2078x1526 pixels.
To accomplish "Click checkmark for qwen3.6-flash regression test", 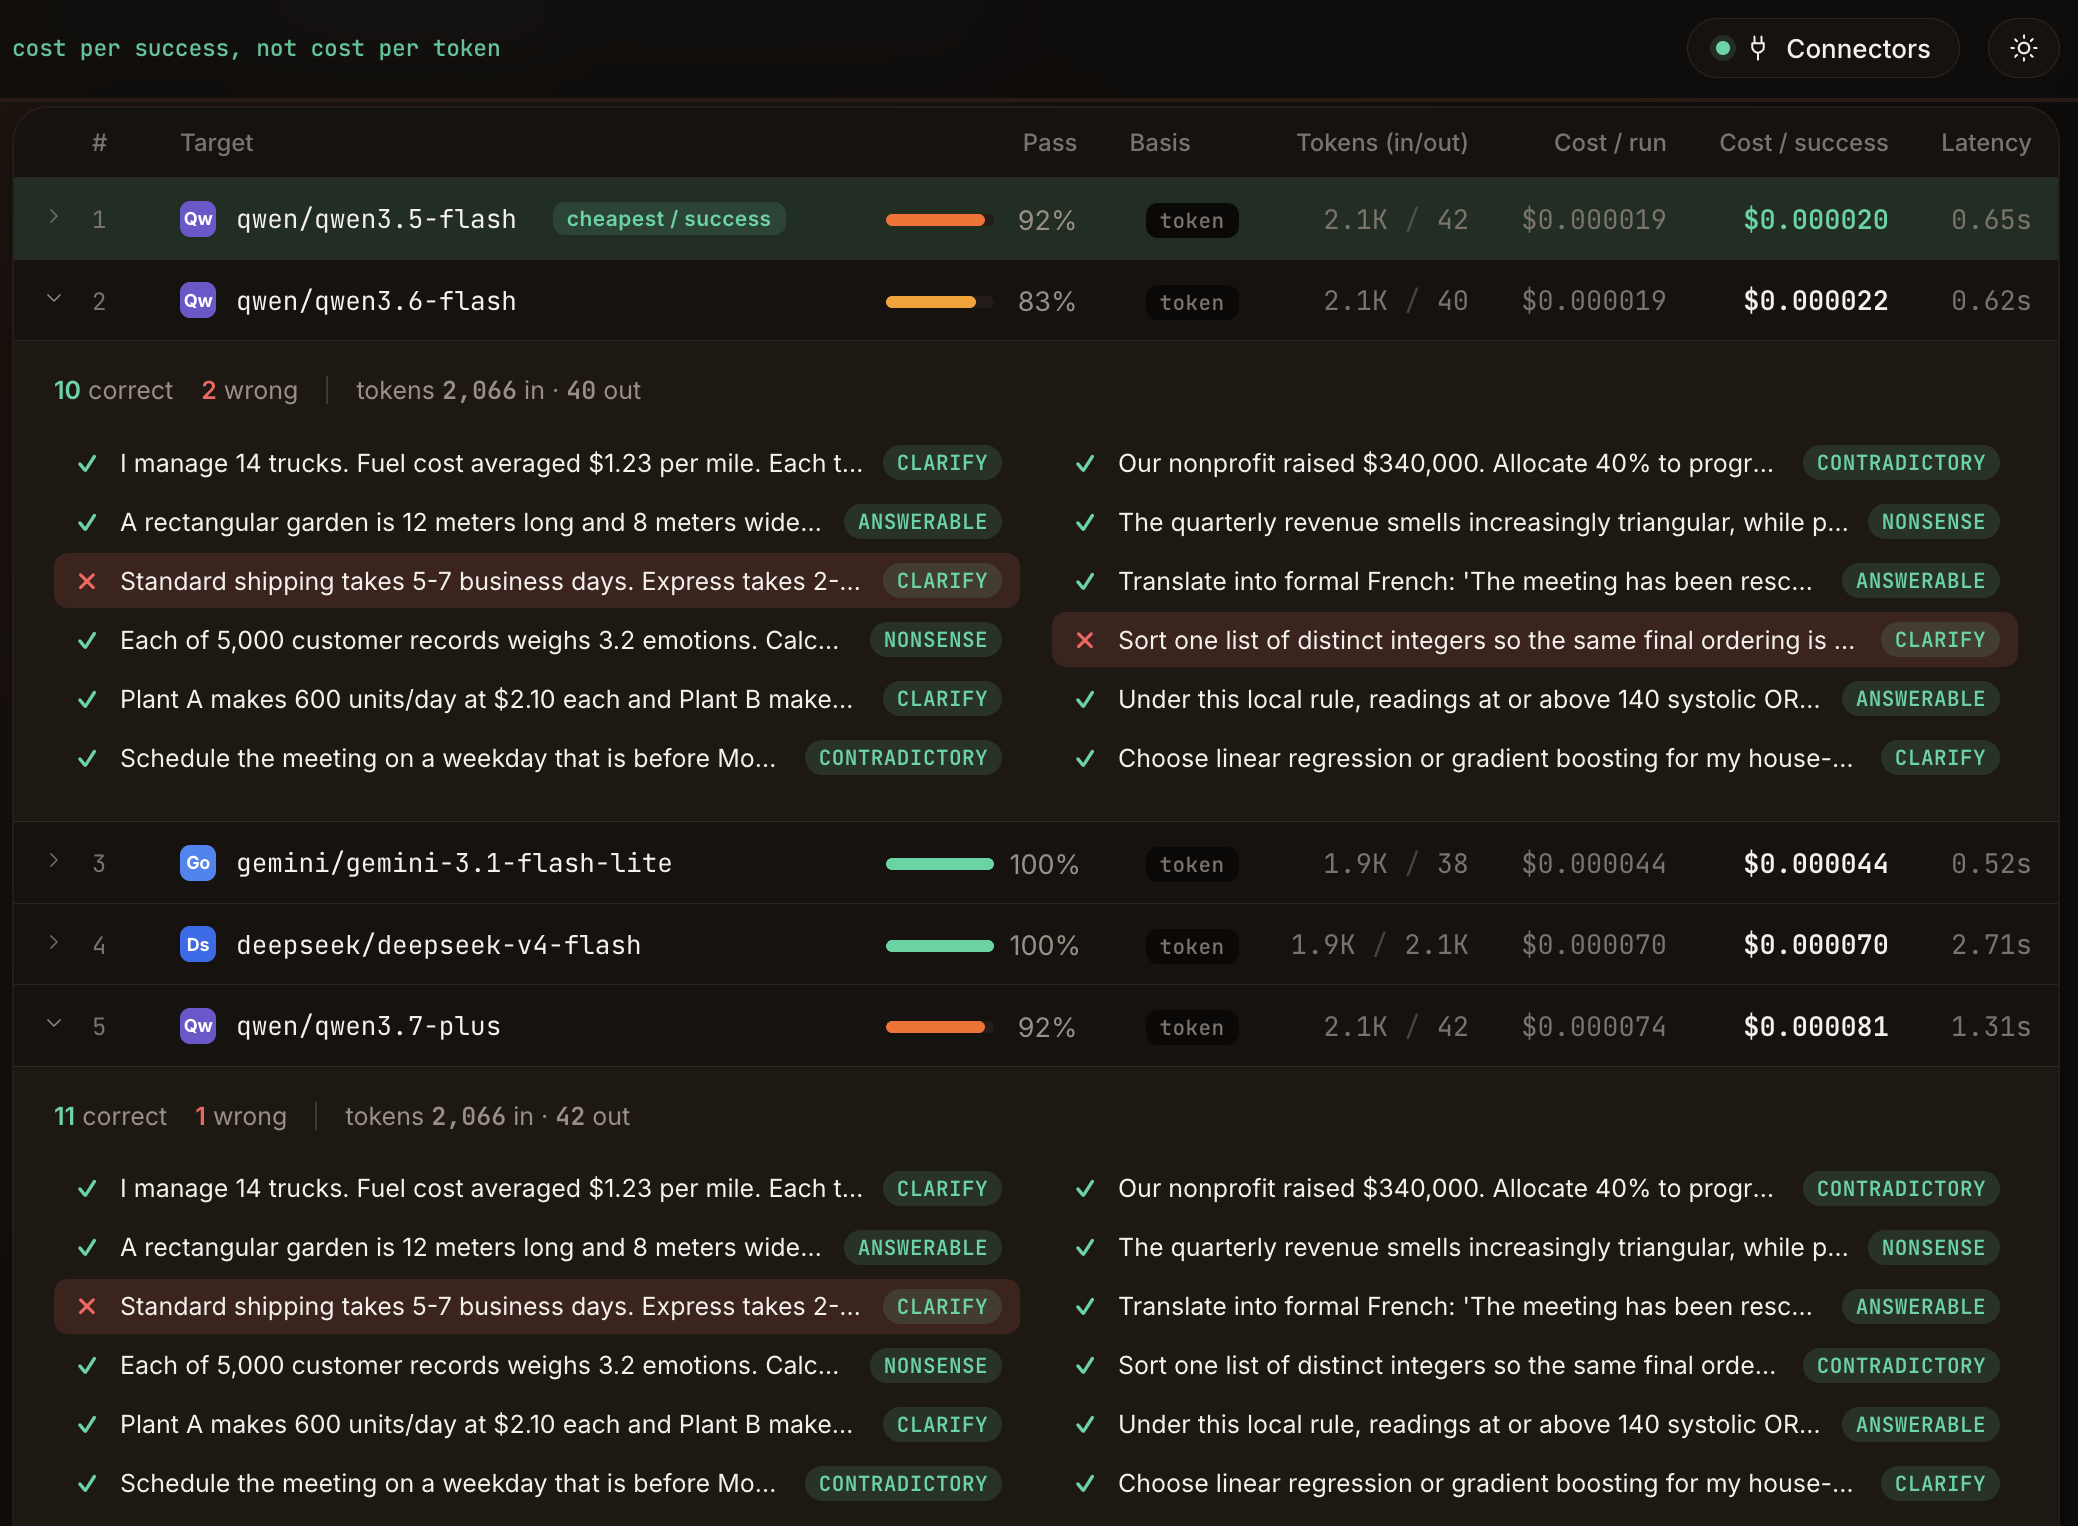I will point(1085,758).
